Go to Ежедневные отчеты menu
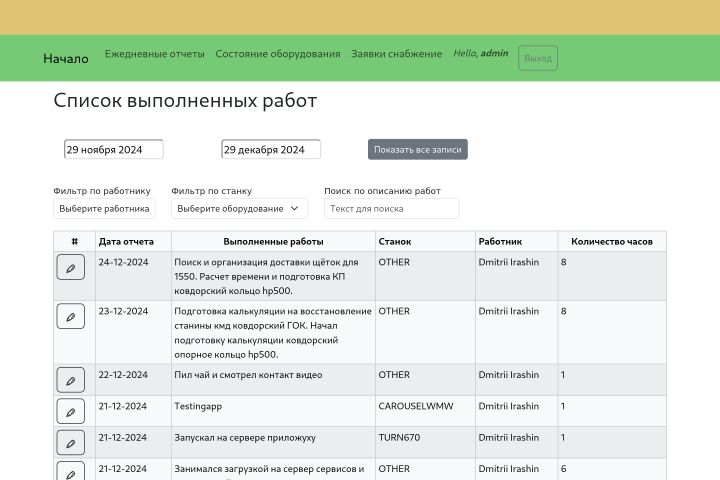The width and height of the screenshot is (720, 480). pos(154,54)
